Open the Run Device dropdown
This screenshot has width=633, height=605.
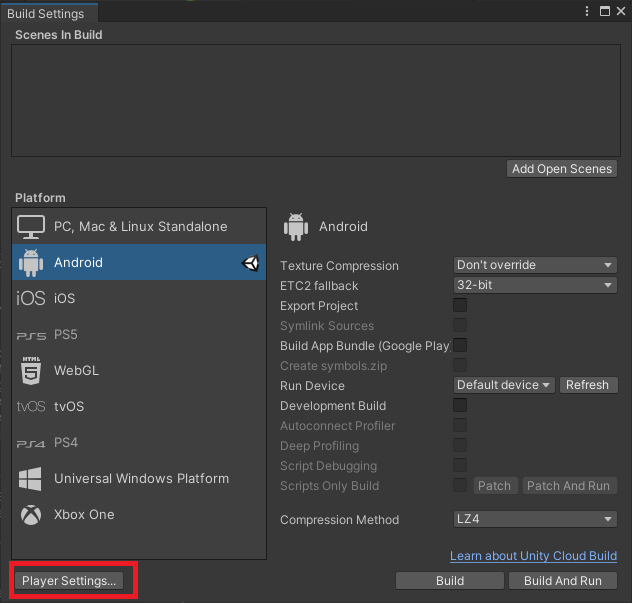(504, 385)
